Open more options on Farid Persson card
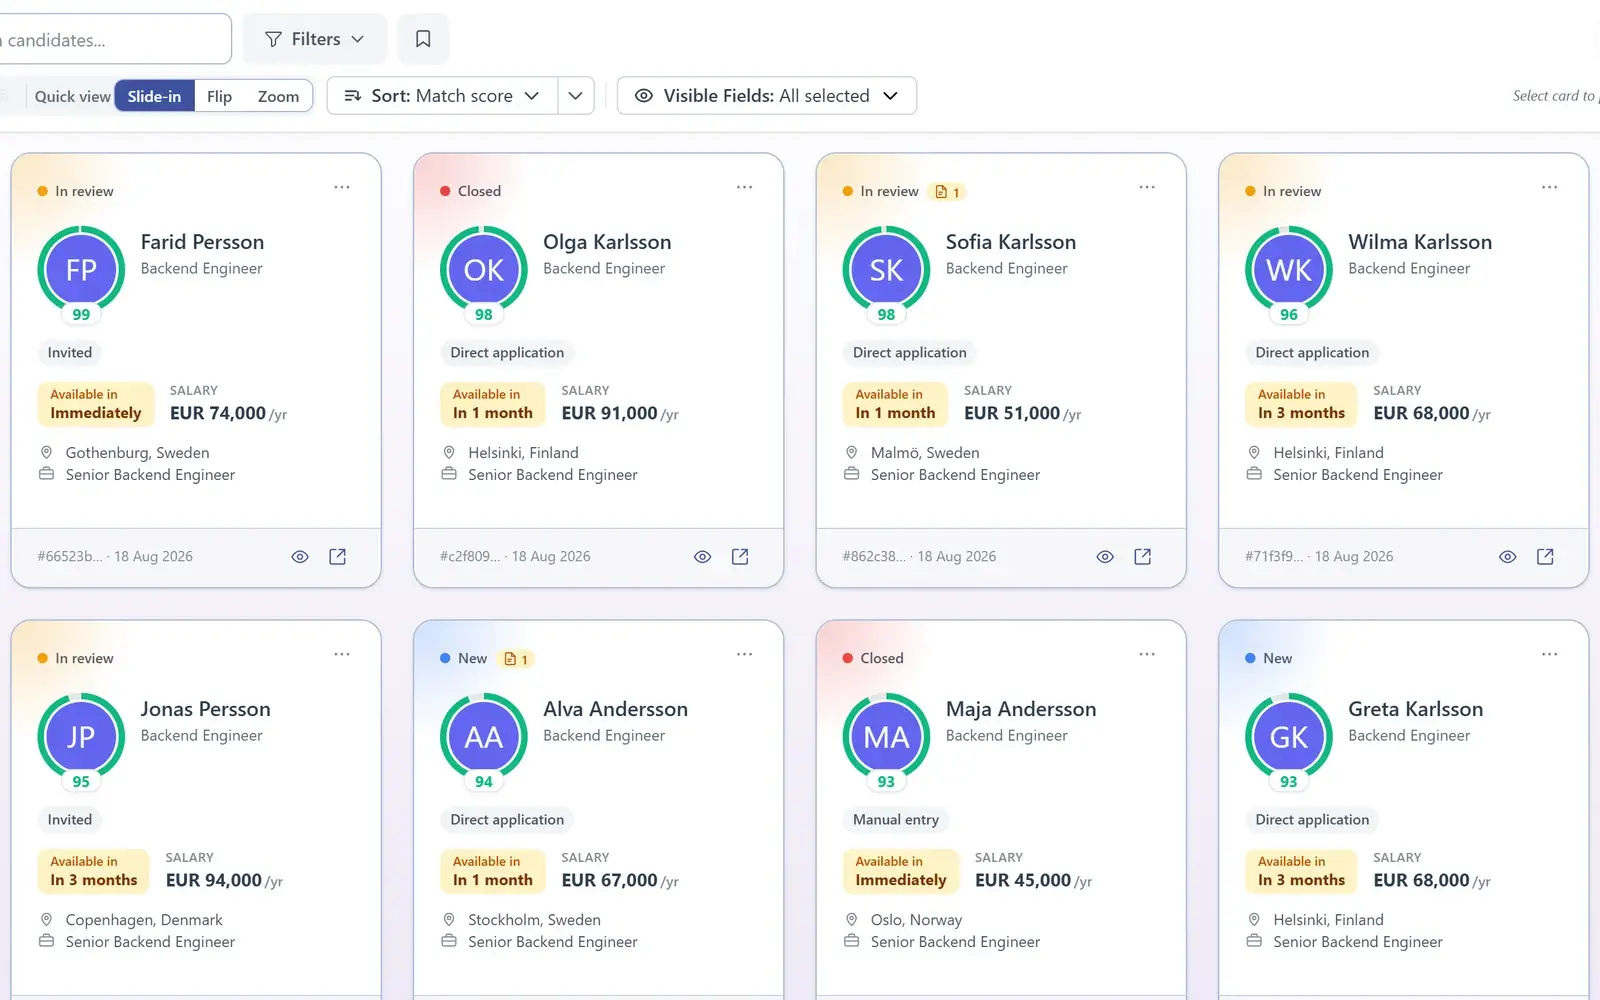This screenshot has width=1600, height=1000. pyautogui.click(x=342, y=187)
